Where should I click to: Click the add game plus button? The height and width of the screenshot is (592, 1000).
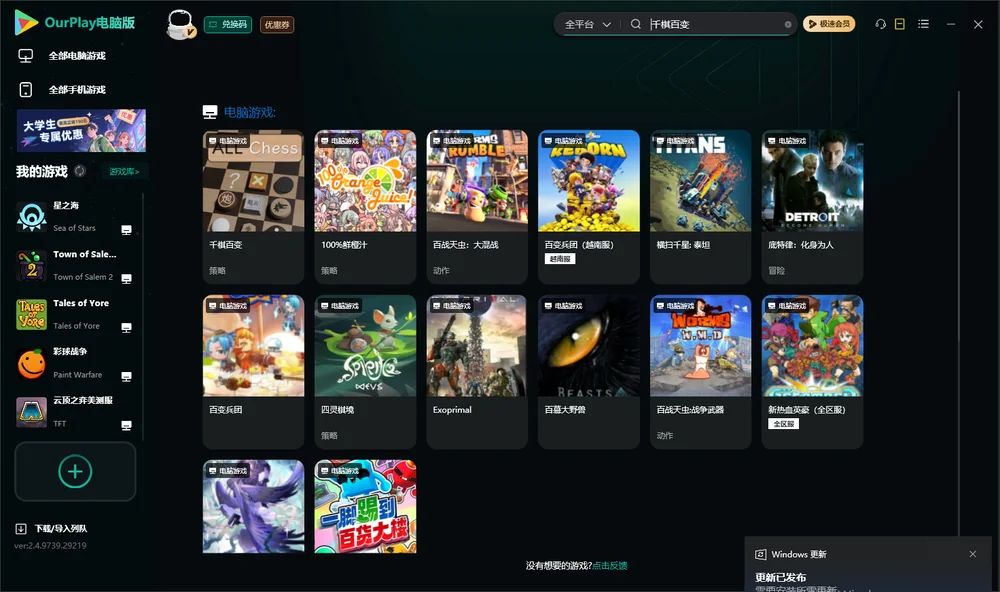click(75, 471)
